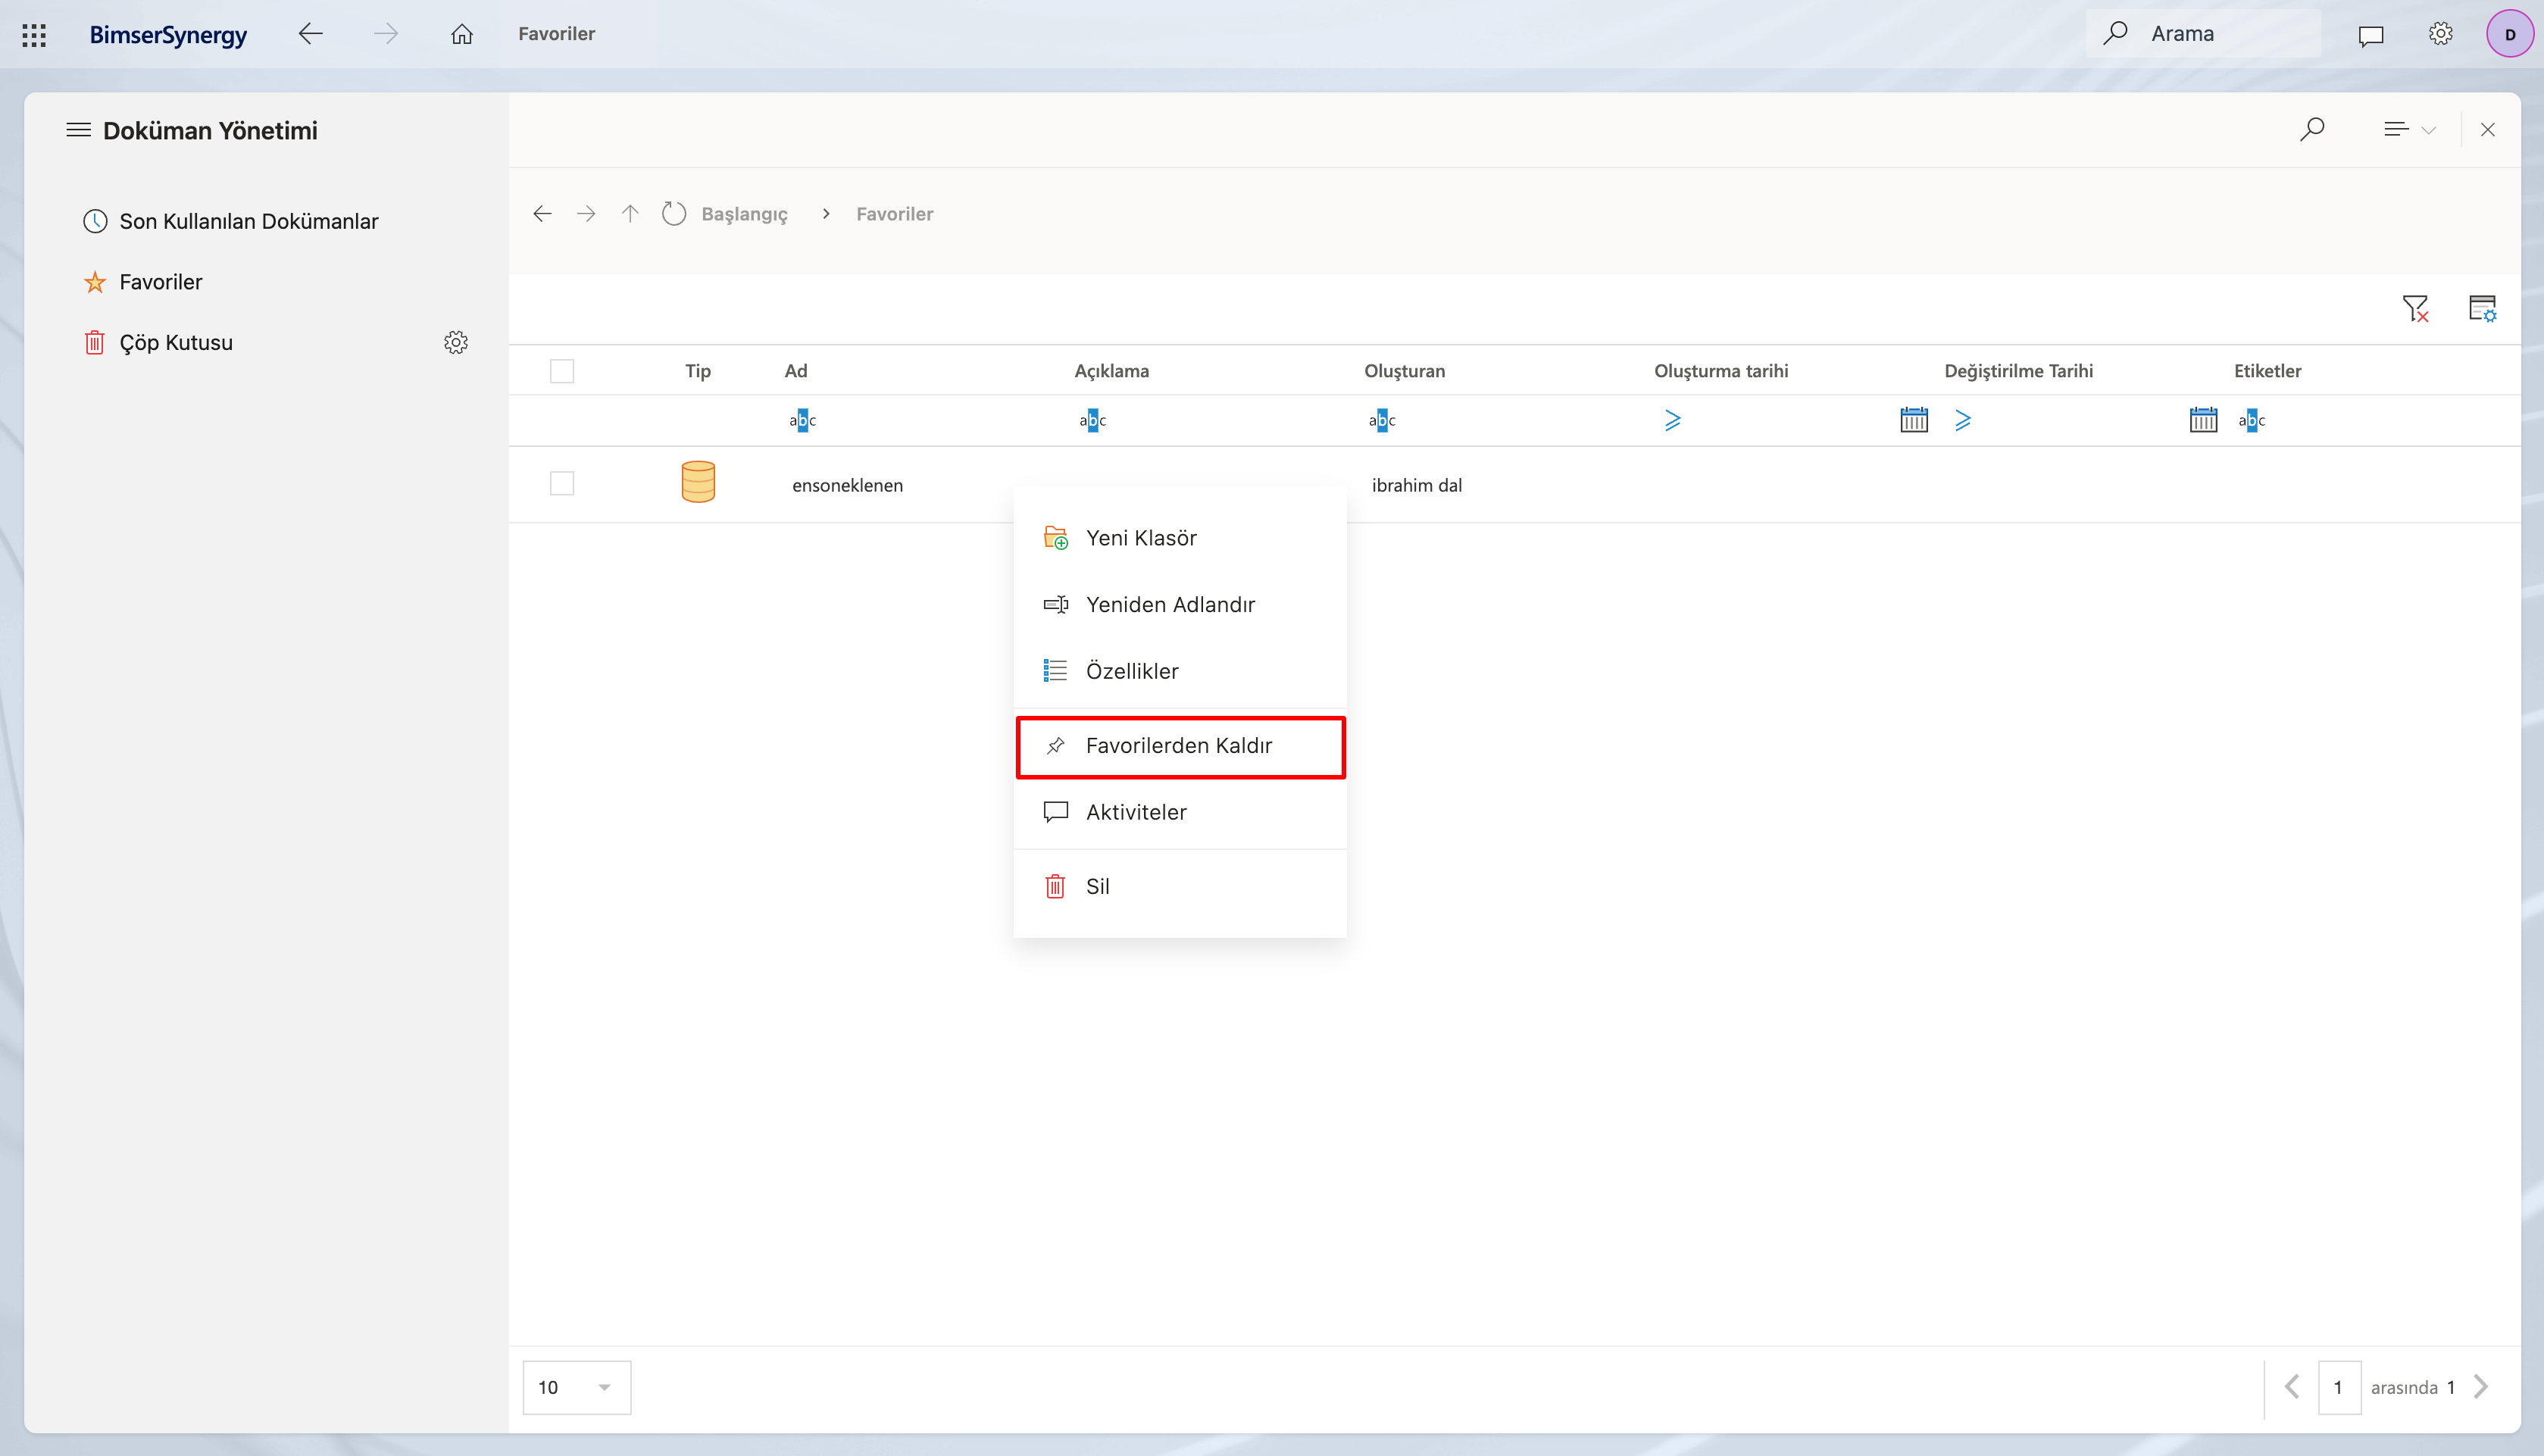
Task: Open the user profile avatar D
Action: (2510, 35)
